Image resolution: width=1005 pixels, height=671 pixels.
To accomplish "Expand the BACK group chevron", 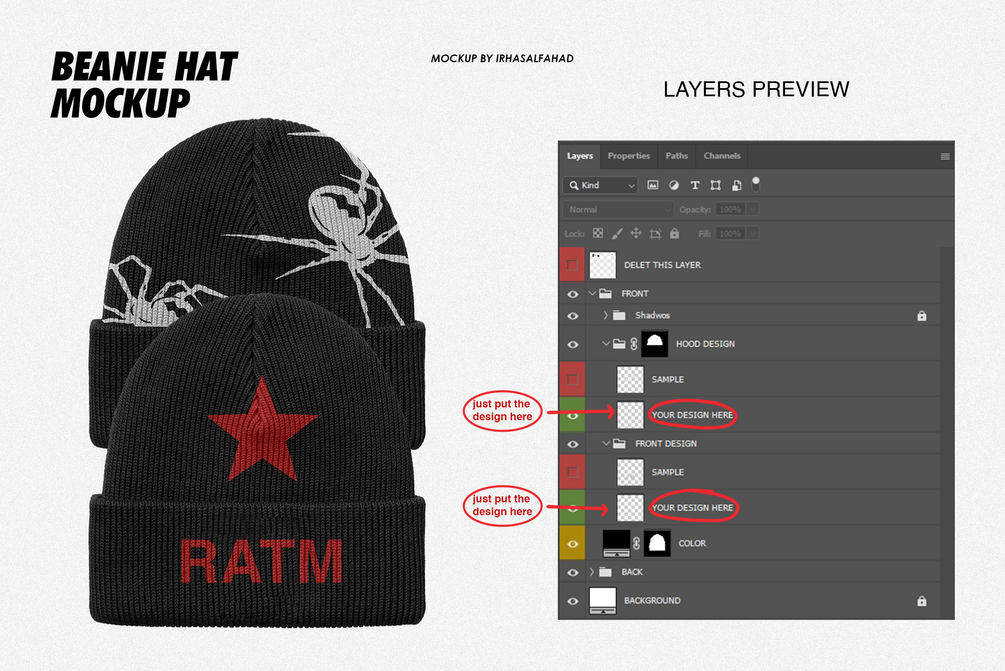I will pos(592,572).
